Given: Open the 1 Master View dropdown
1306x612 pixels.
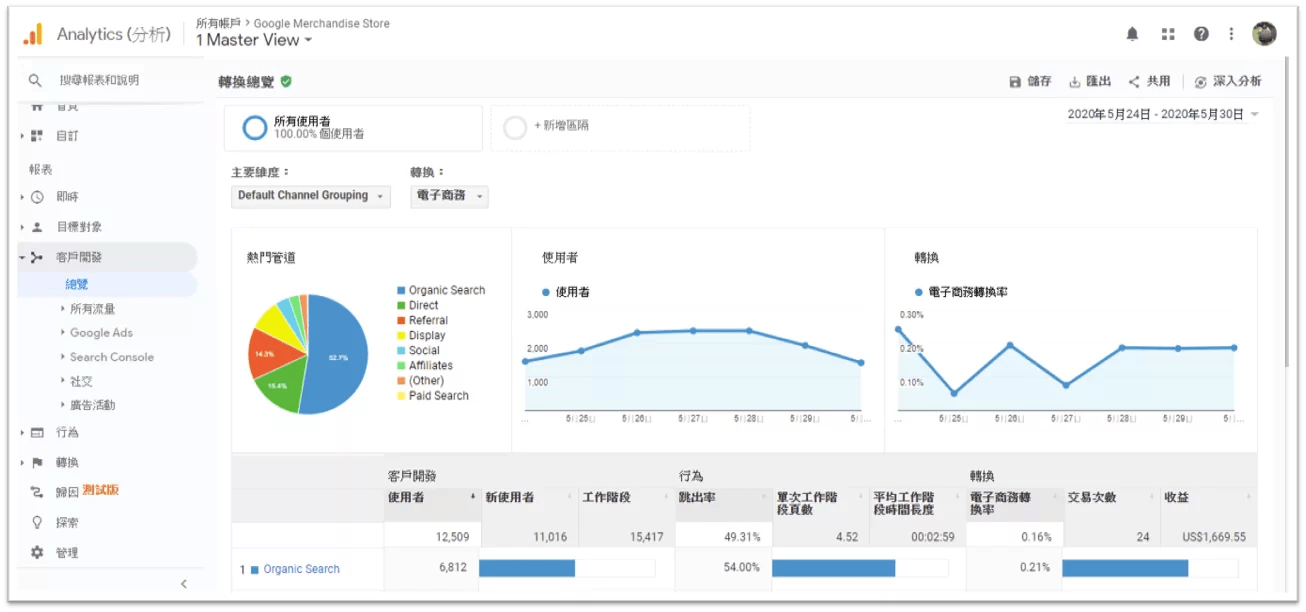Looking at the screenshot, I should coord(254,40).
